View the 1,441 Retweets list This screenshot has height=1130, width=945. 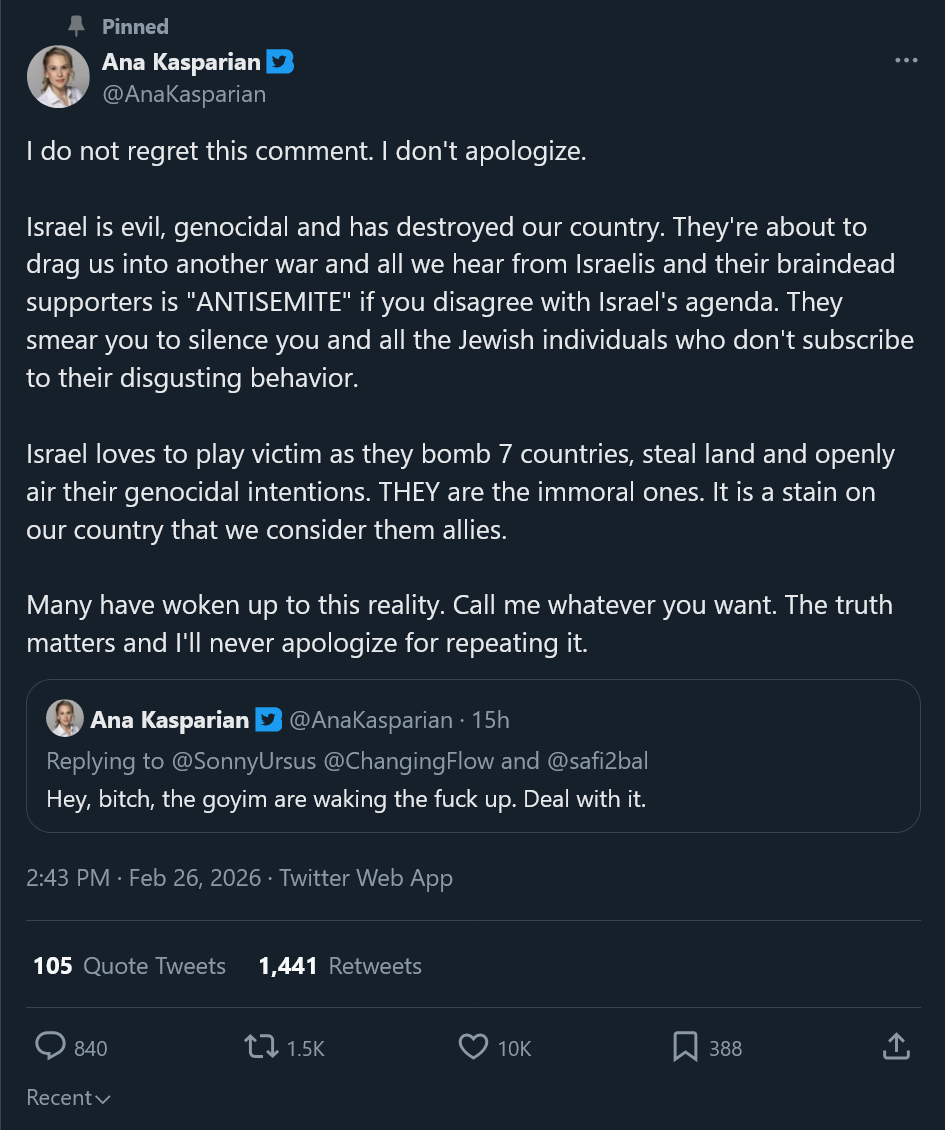(x=340, y=966)
